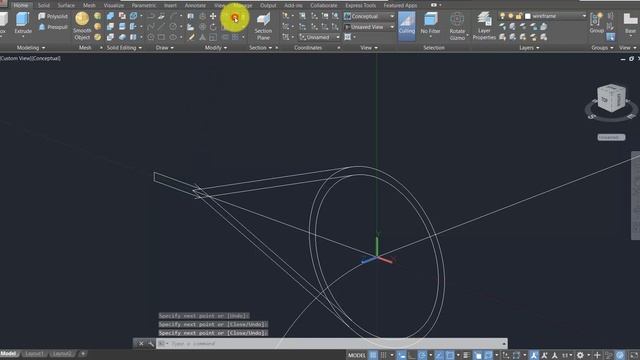Click the clean screen icon in status bar
The width and height of the screenshot is (640, 360).
coord(634,356)
